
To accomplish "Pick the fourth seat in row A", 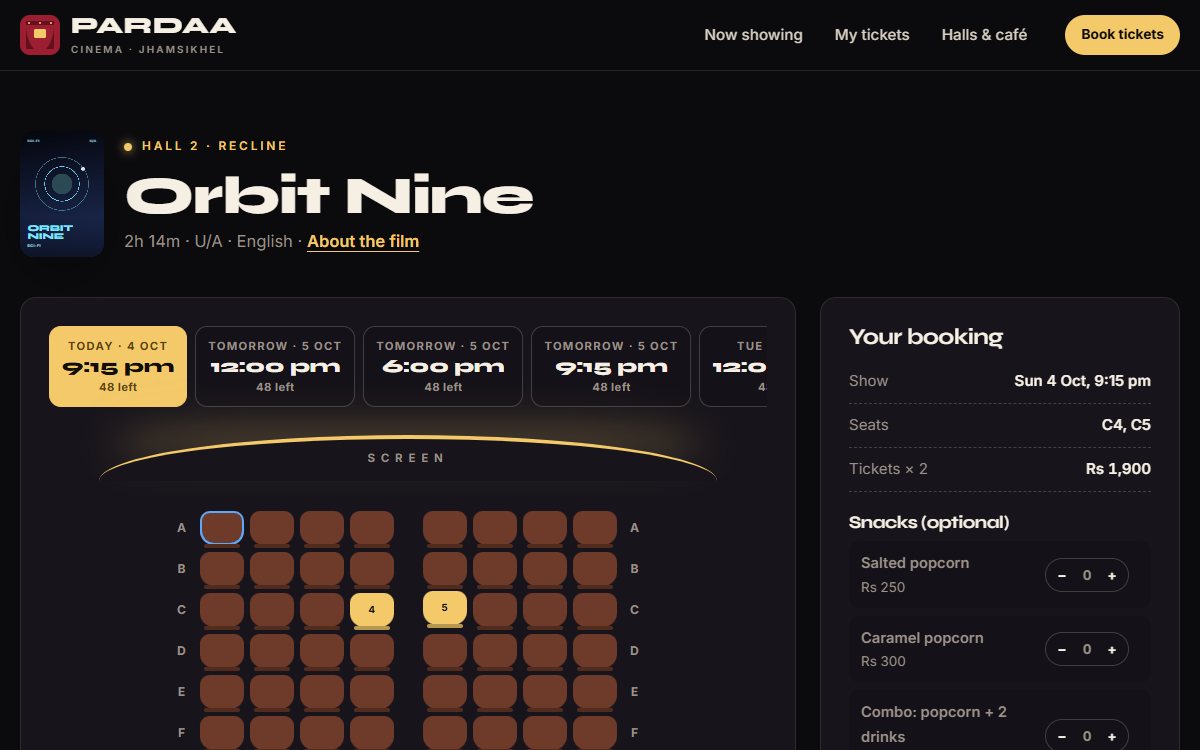I will [x=372, y=527].
